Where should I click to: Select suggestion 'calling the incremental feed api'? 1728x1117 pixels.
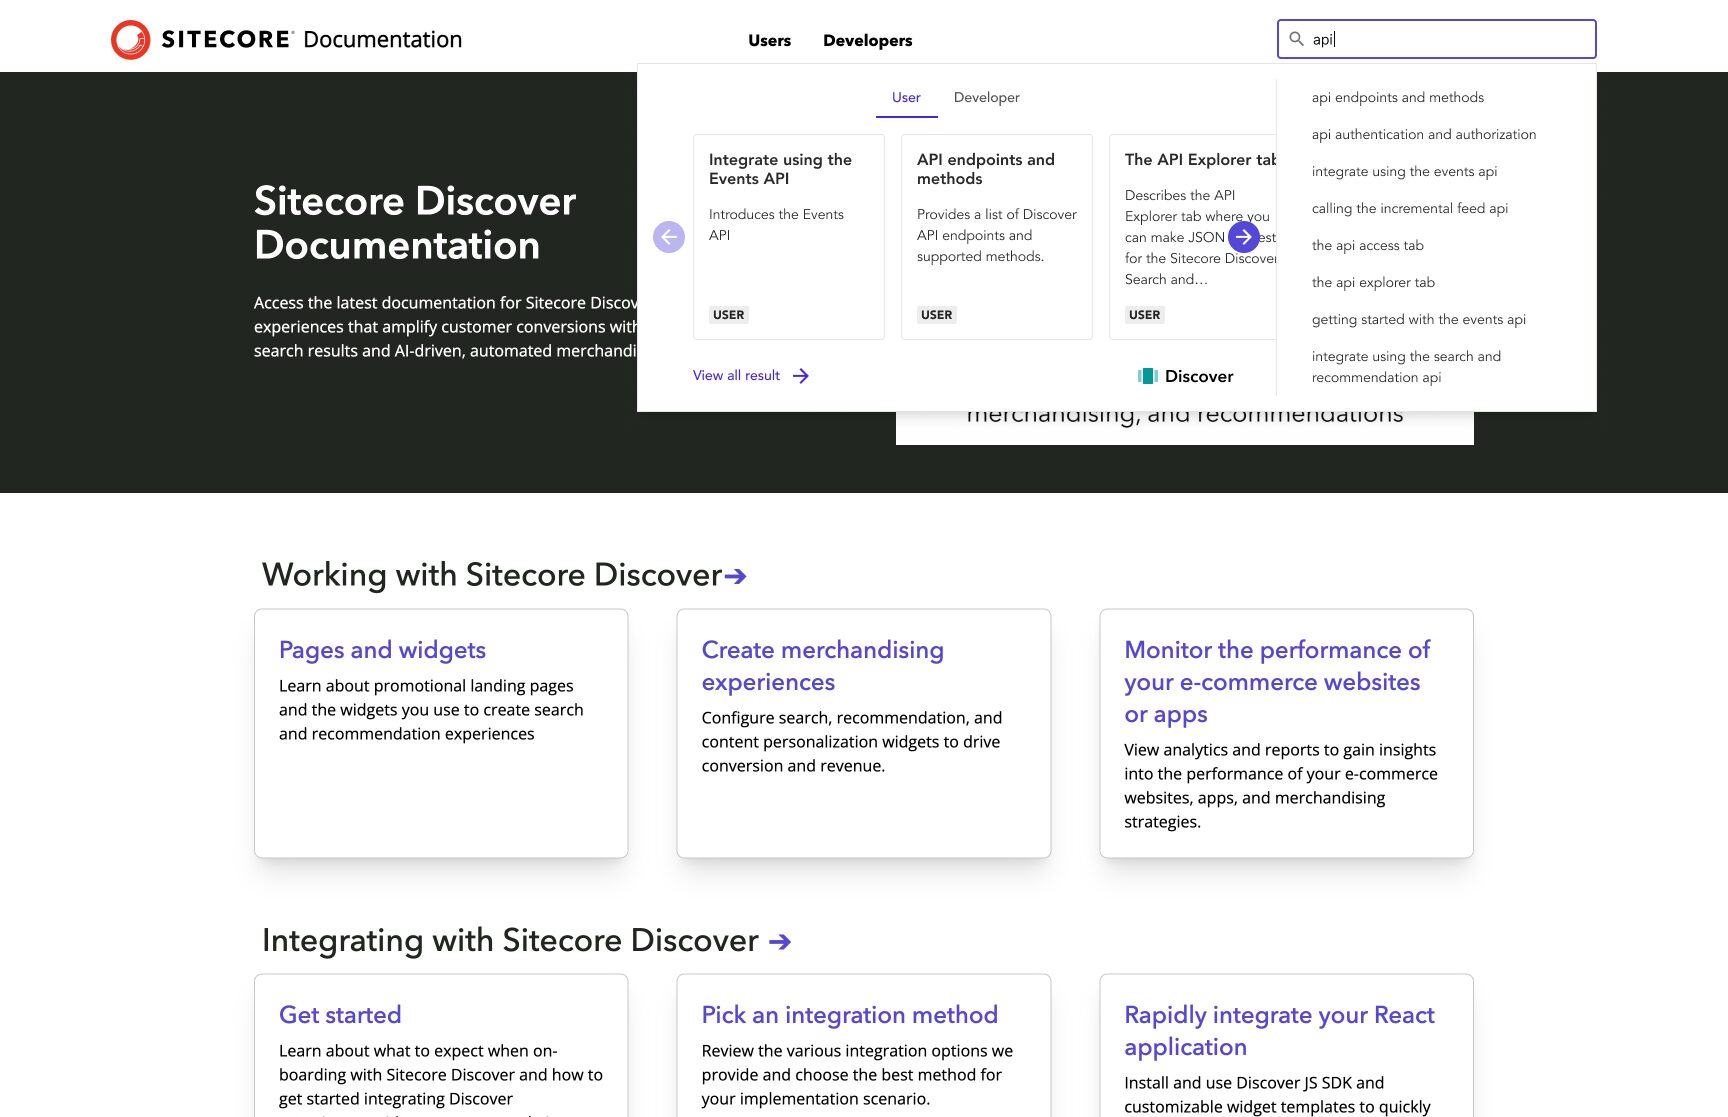1409,208
